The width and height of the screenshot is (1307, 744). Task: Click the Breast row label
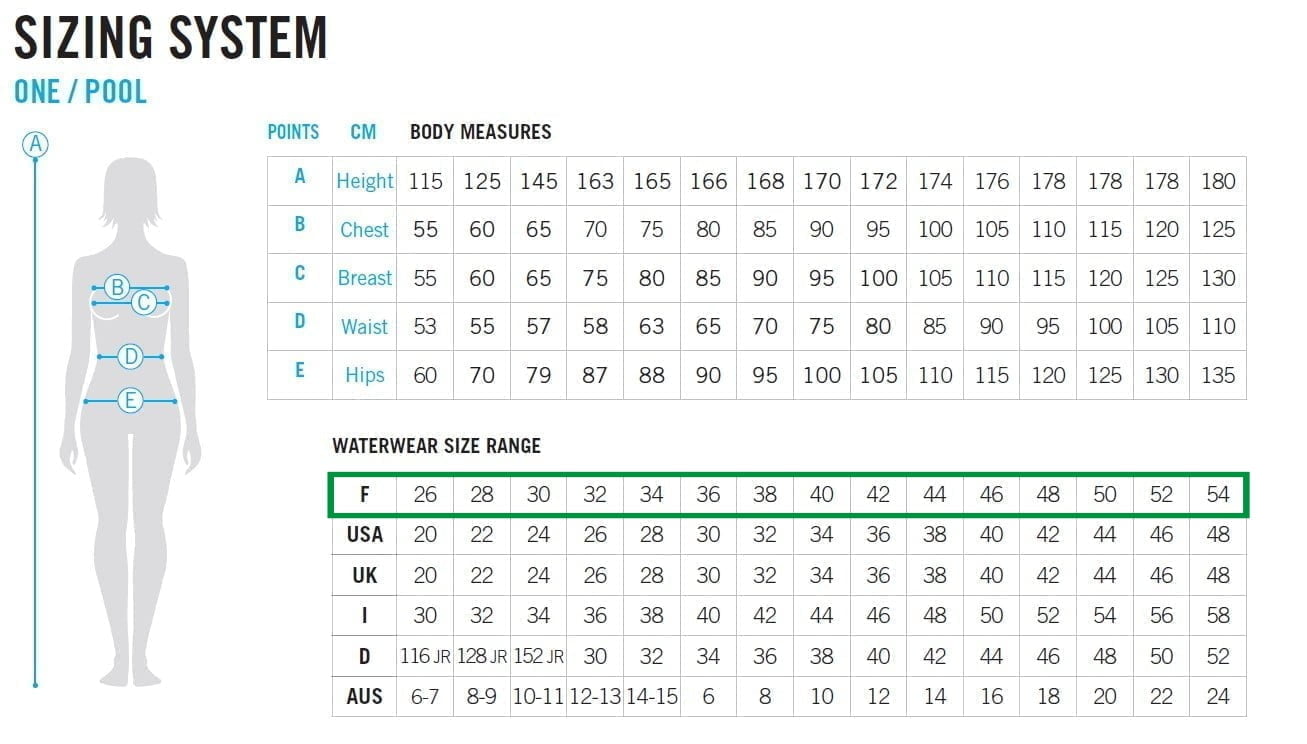[x=364, y=278]
